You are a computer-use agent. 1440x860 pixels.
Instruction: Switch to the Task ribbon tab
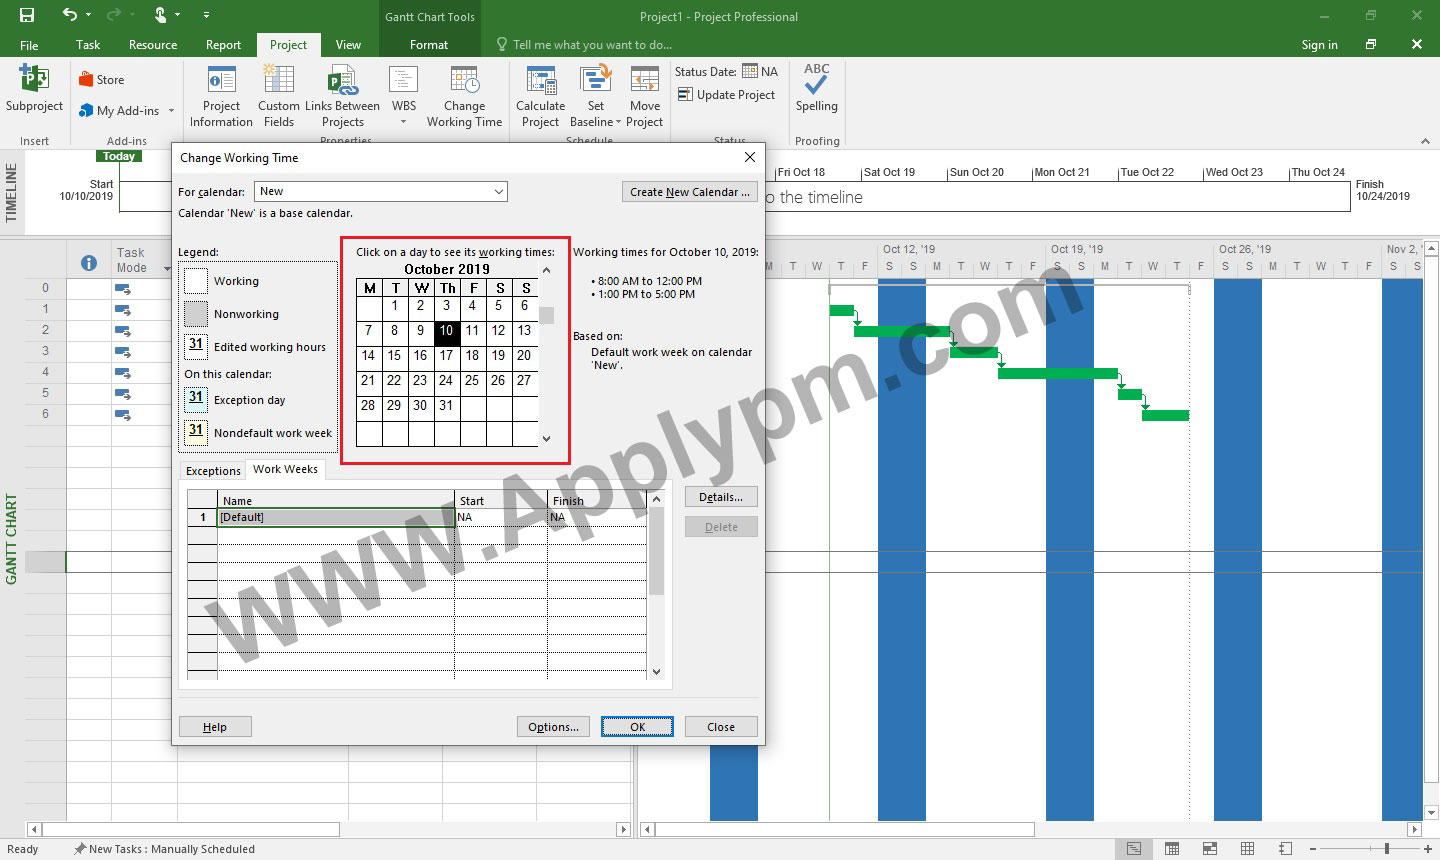(88, 45)
